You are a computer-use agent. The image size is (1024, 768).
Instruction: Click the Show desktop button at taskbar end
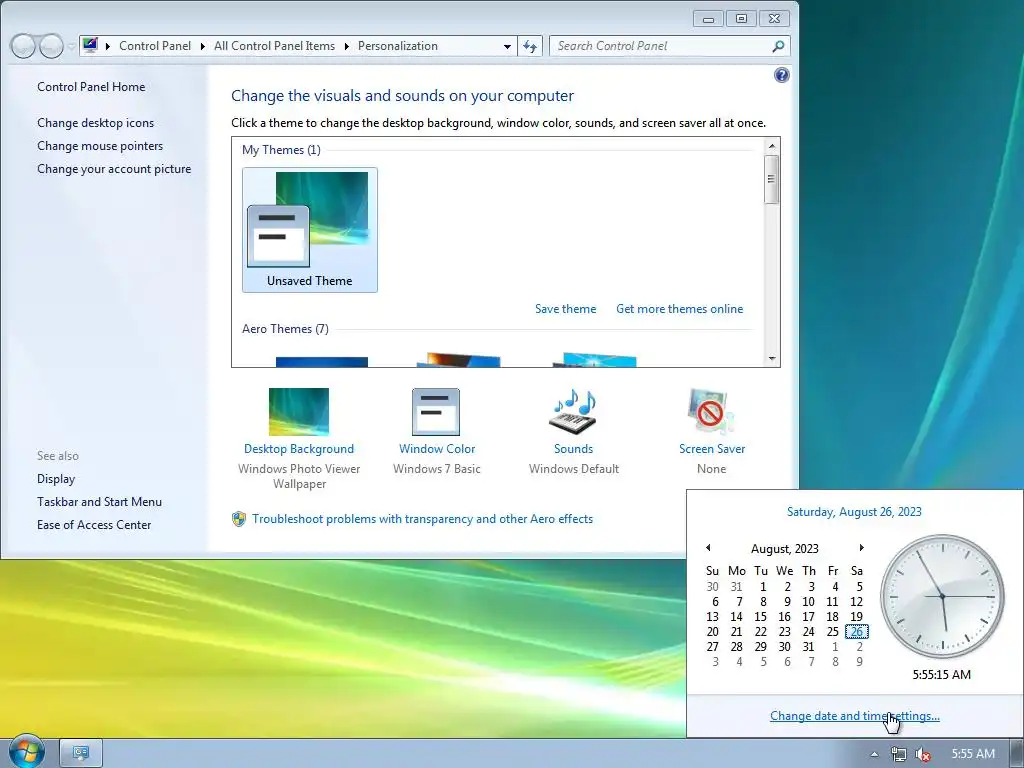pyautogui.click(x=1016, y=754)
